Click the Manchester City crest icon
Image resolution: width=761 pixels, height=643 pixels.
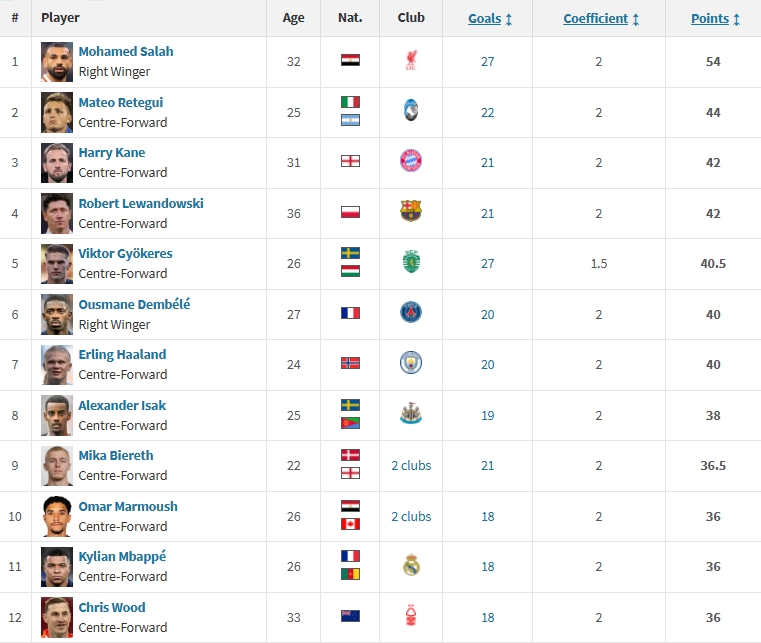pyautogui.click(x=411, y=363)
